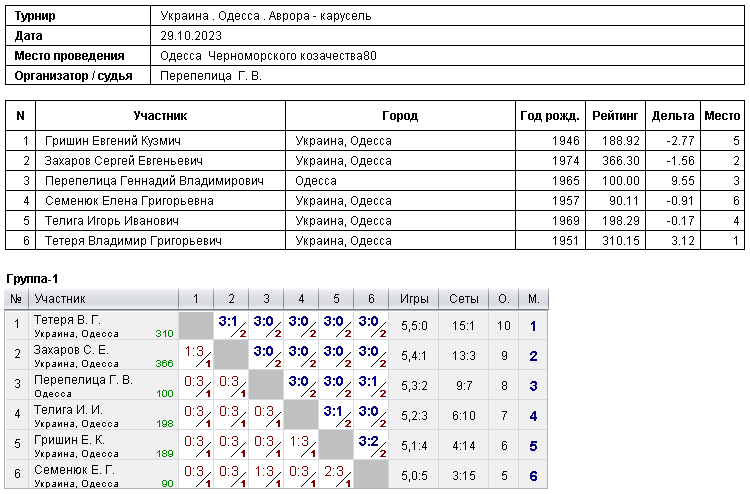Click the Рейтинг column header

[615, 116]
